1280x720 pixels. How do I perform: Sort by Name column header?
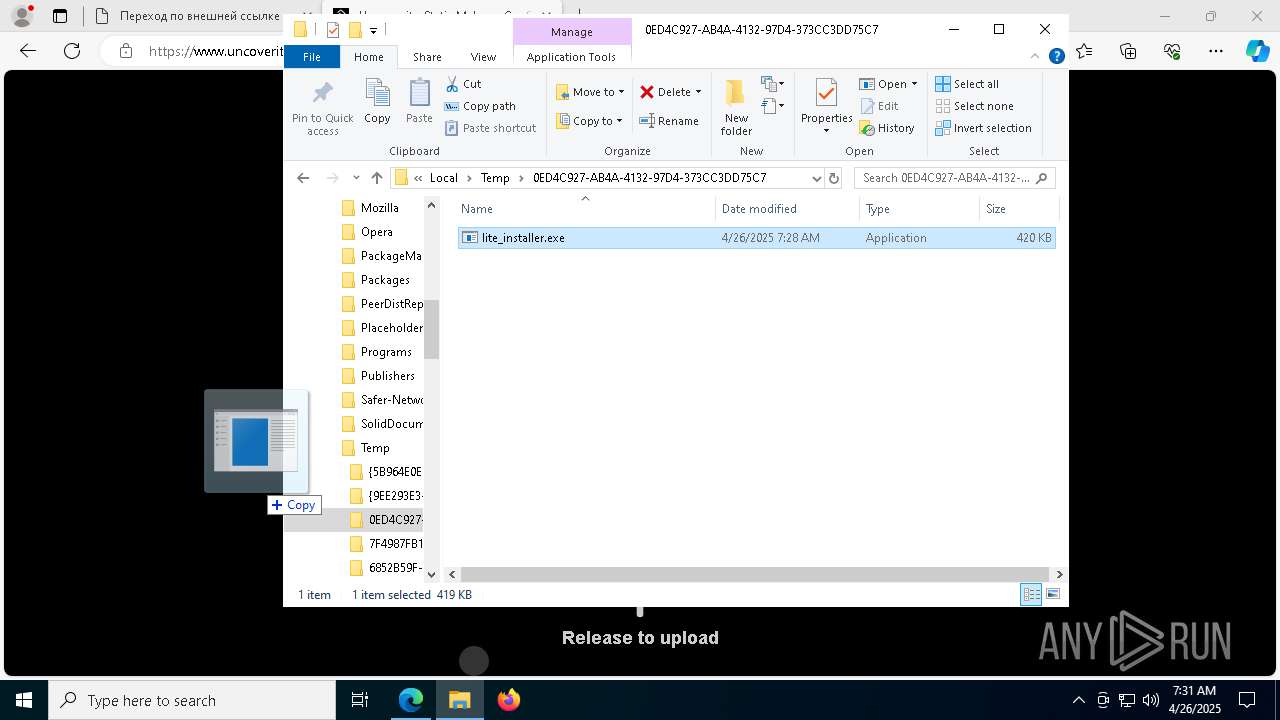click(x=585, y=209)
